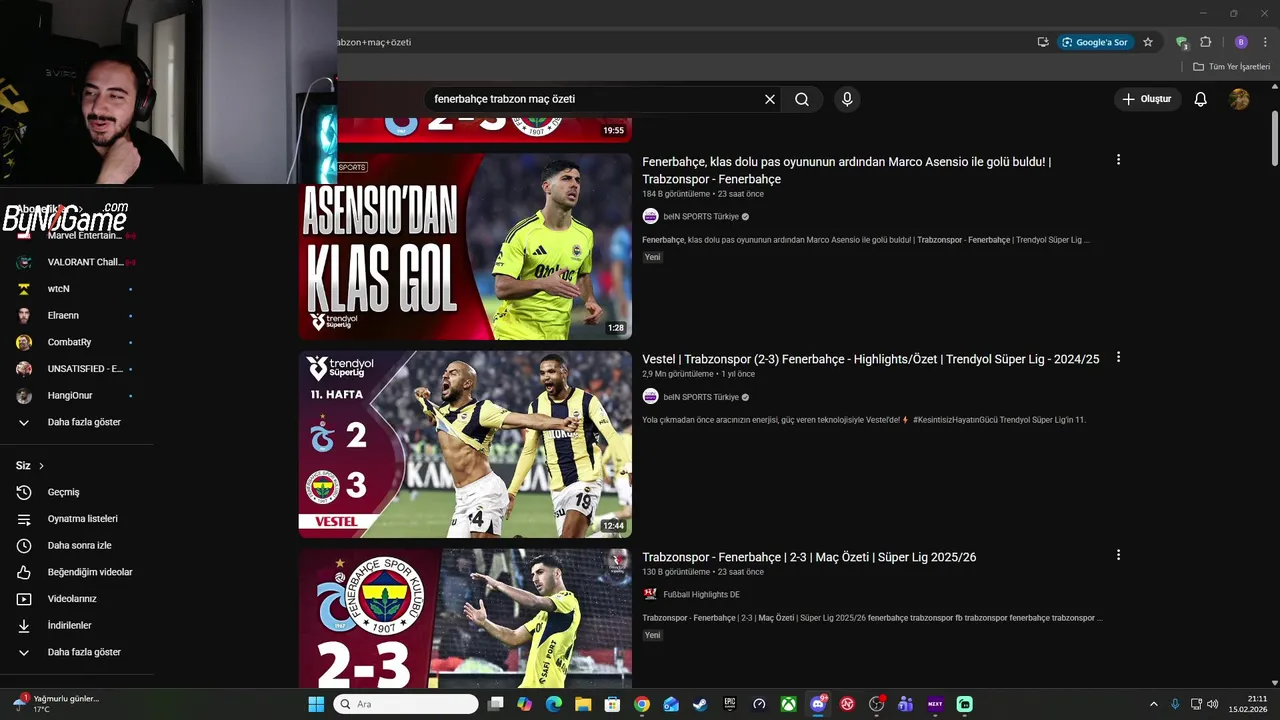Open the Vestel | Trabzonspor (2-3) Fenerbahçe title

pos(870,359)
